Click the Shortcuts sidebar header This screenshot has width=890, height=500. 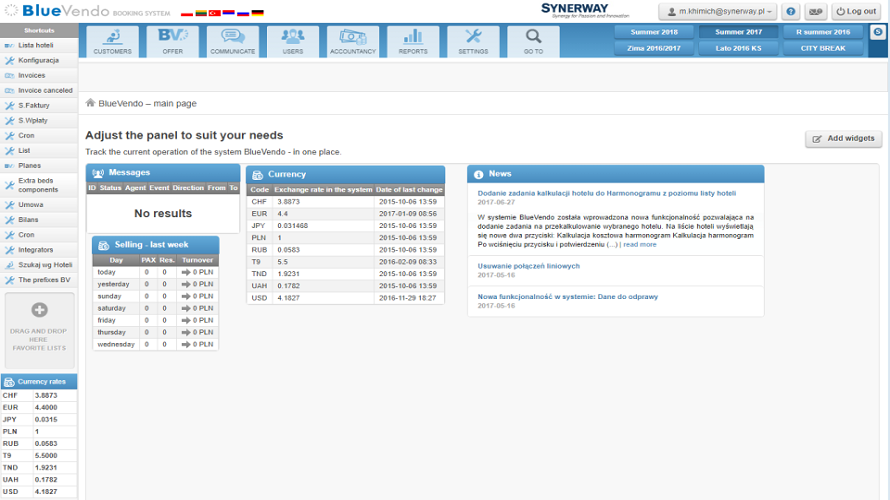click(39, 31)
